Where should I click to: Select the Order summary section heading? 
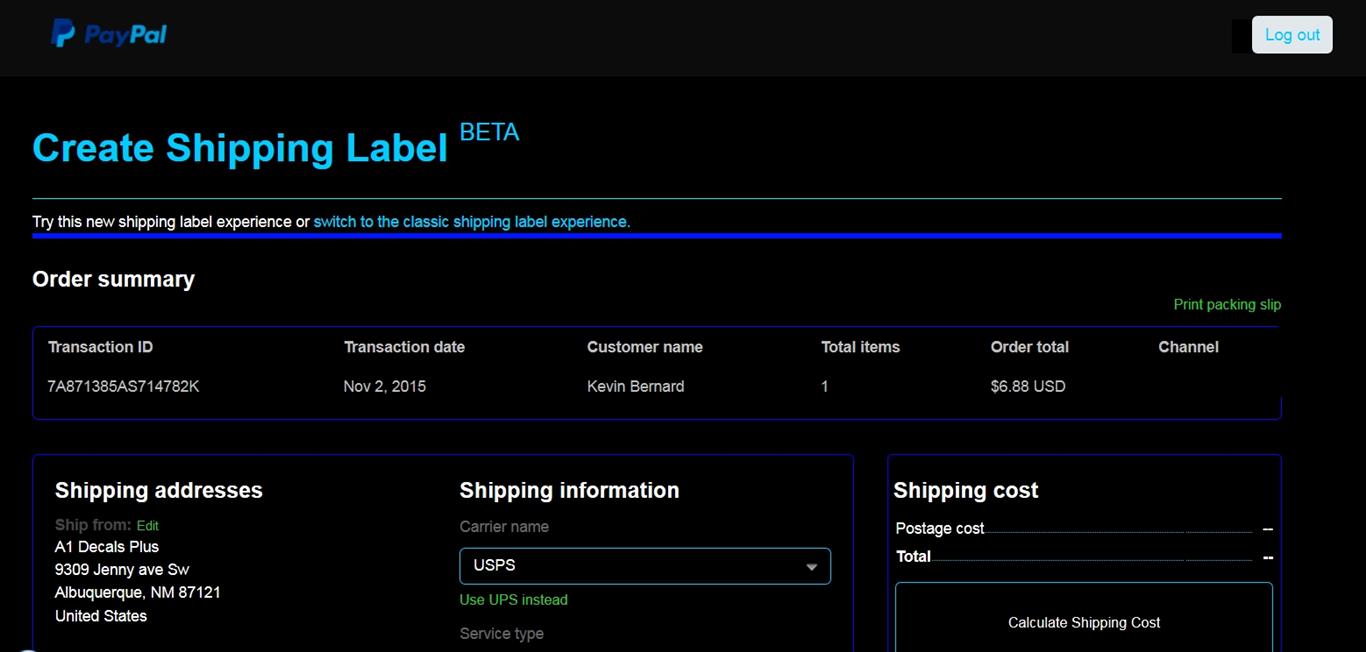[x=113, y=279]
